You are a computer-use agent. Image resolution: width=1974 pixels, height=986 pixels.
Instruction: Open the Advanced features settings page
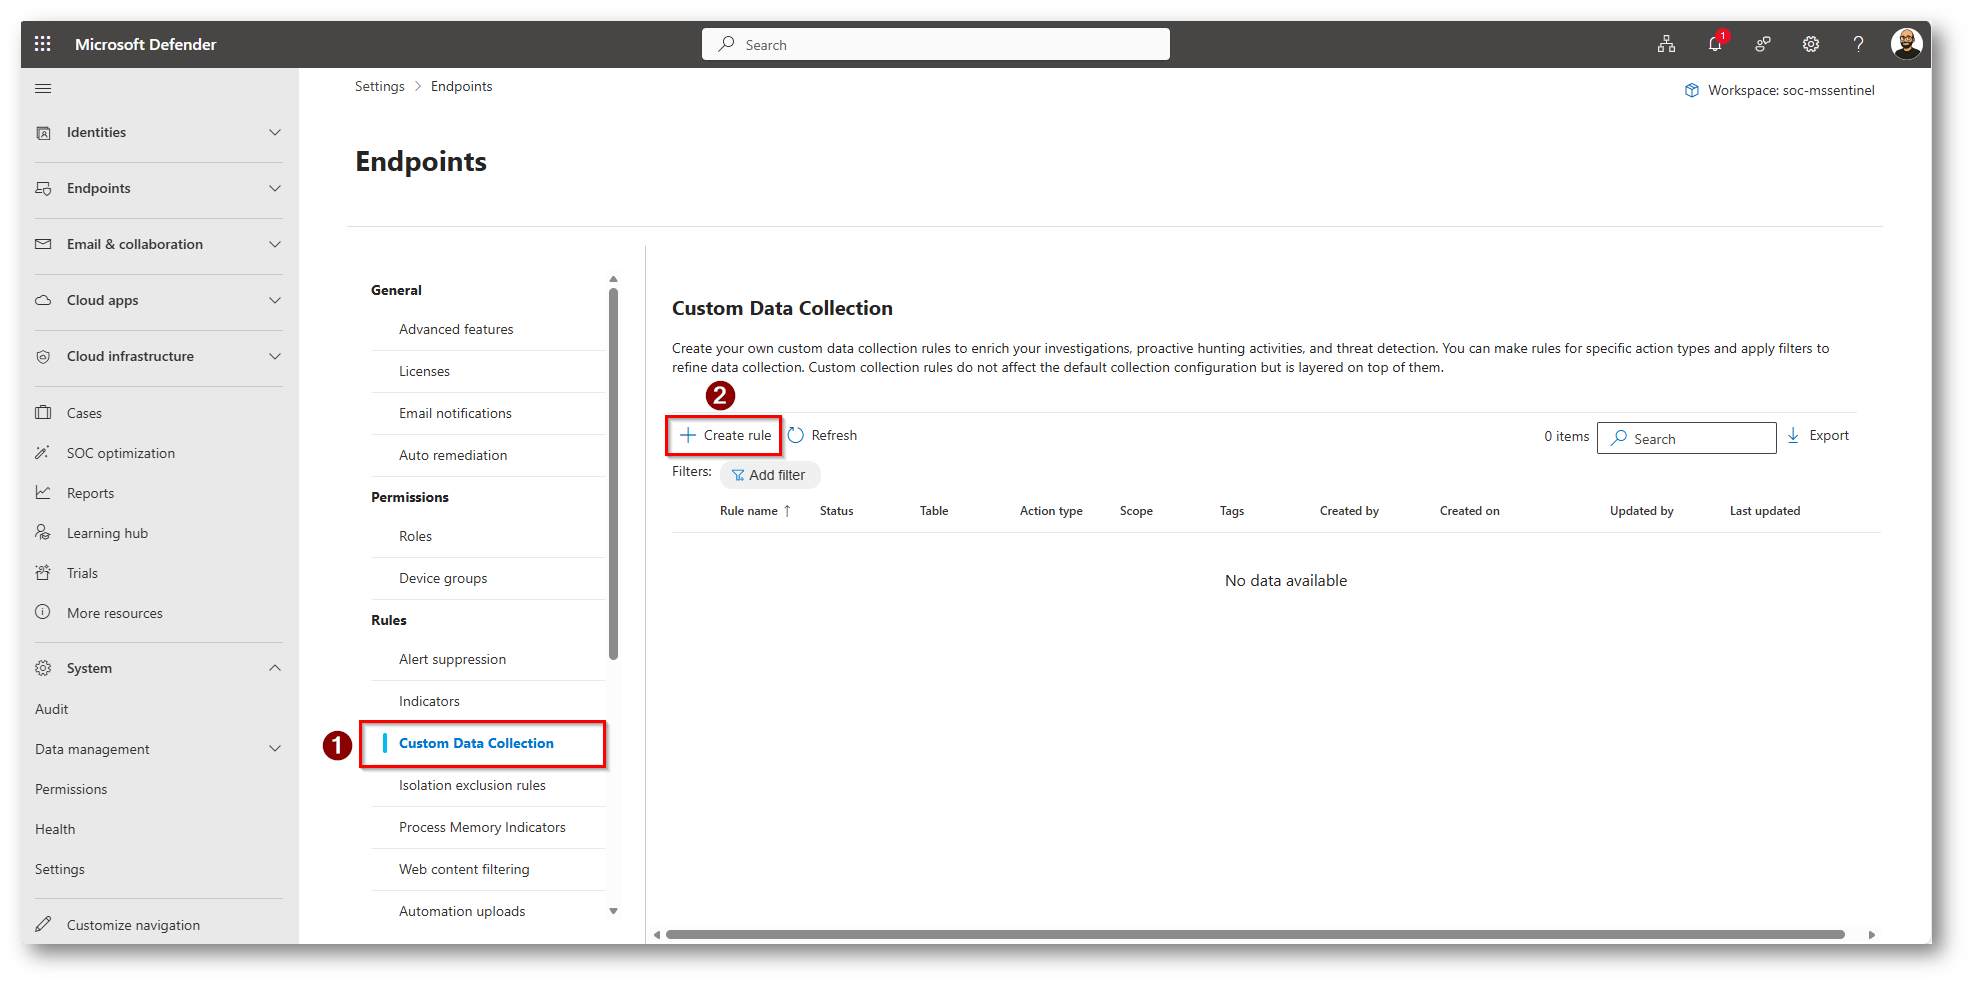(x=456, y=330)
